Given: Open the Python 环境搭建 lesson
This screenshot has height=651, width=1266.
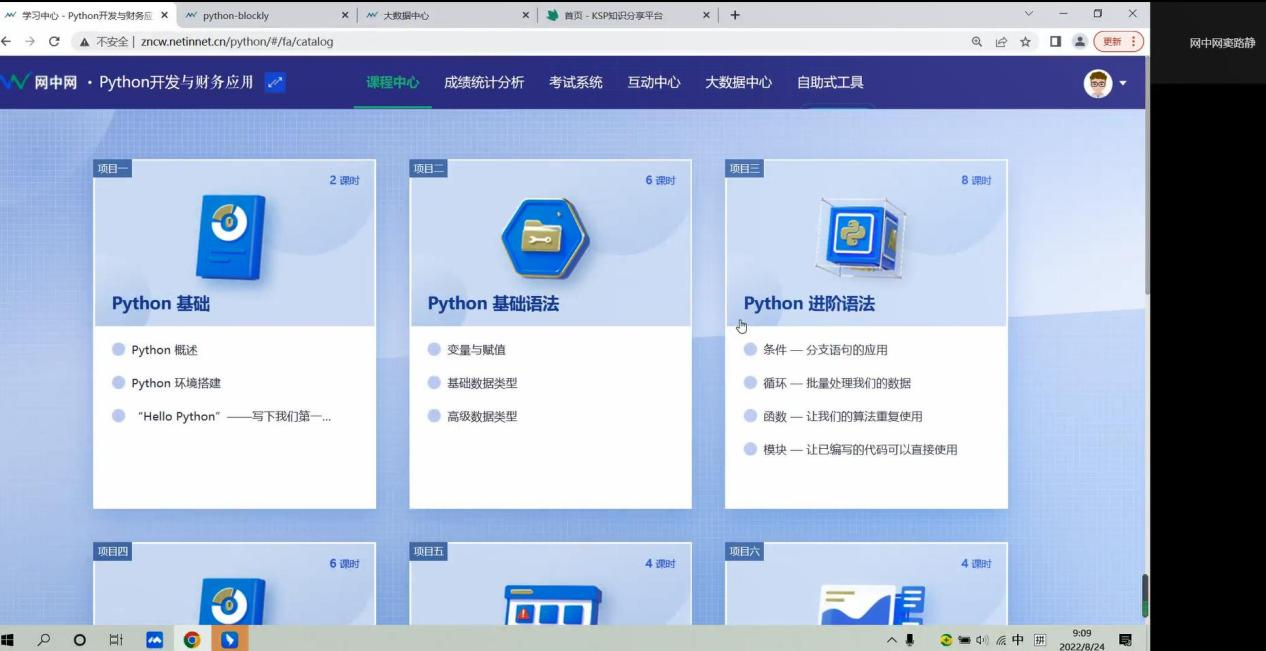Looking at the screenshot, I should [x=176, y=383].
